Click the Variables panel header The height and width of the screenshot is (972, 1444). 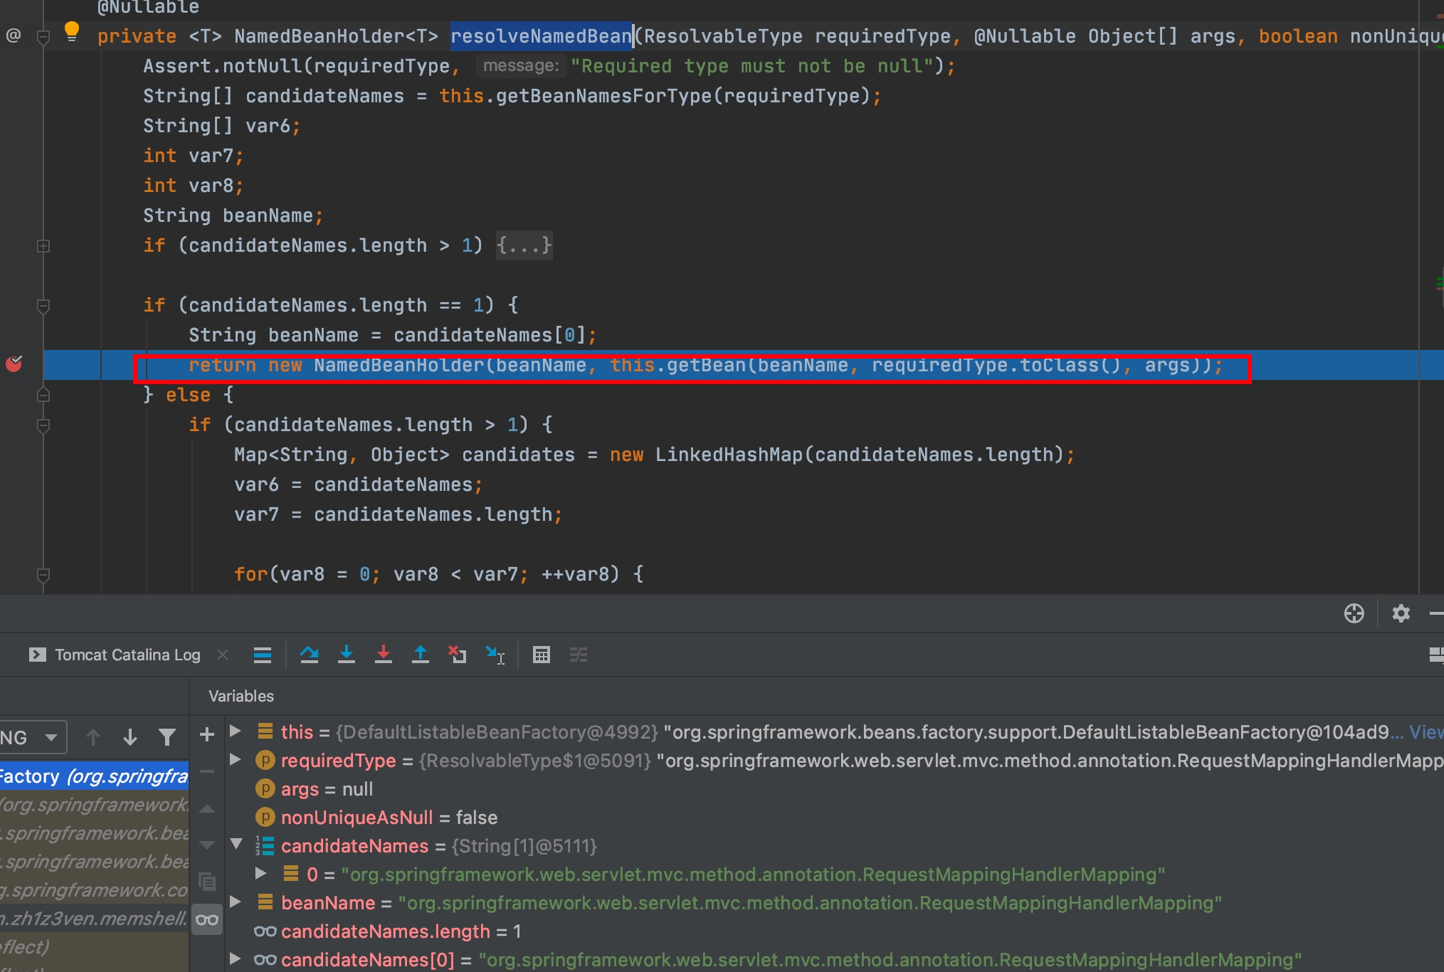tap(241, 696)
